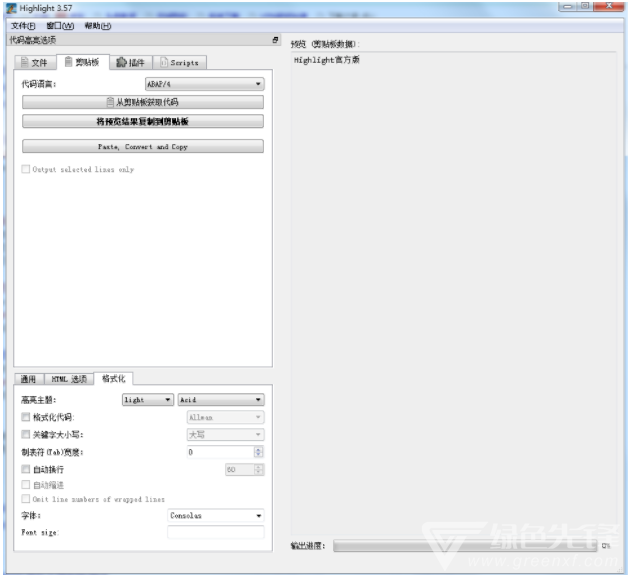Screen dimensions: 629x575
Task: Expand the 代码语言 ABAP/4 dropdown
Action: (x=204, y=84)
